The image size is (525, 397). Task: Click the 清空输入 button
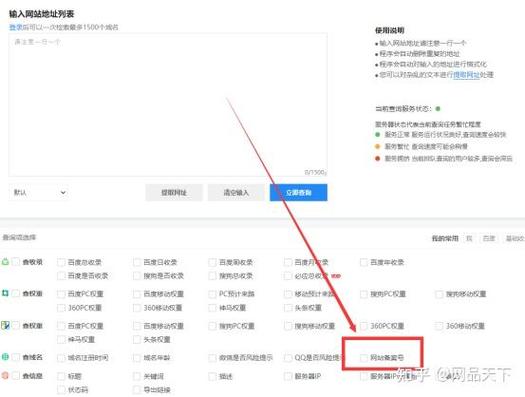(236, 192)
